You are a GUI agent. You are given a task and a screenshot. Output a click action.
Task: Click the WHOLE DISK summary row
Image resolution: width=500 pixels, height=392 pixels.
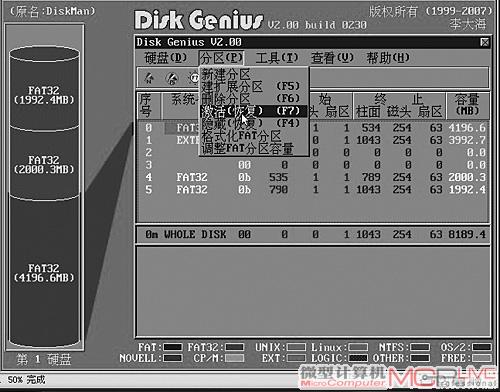(x=313, y=235)
